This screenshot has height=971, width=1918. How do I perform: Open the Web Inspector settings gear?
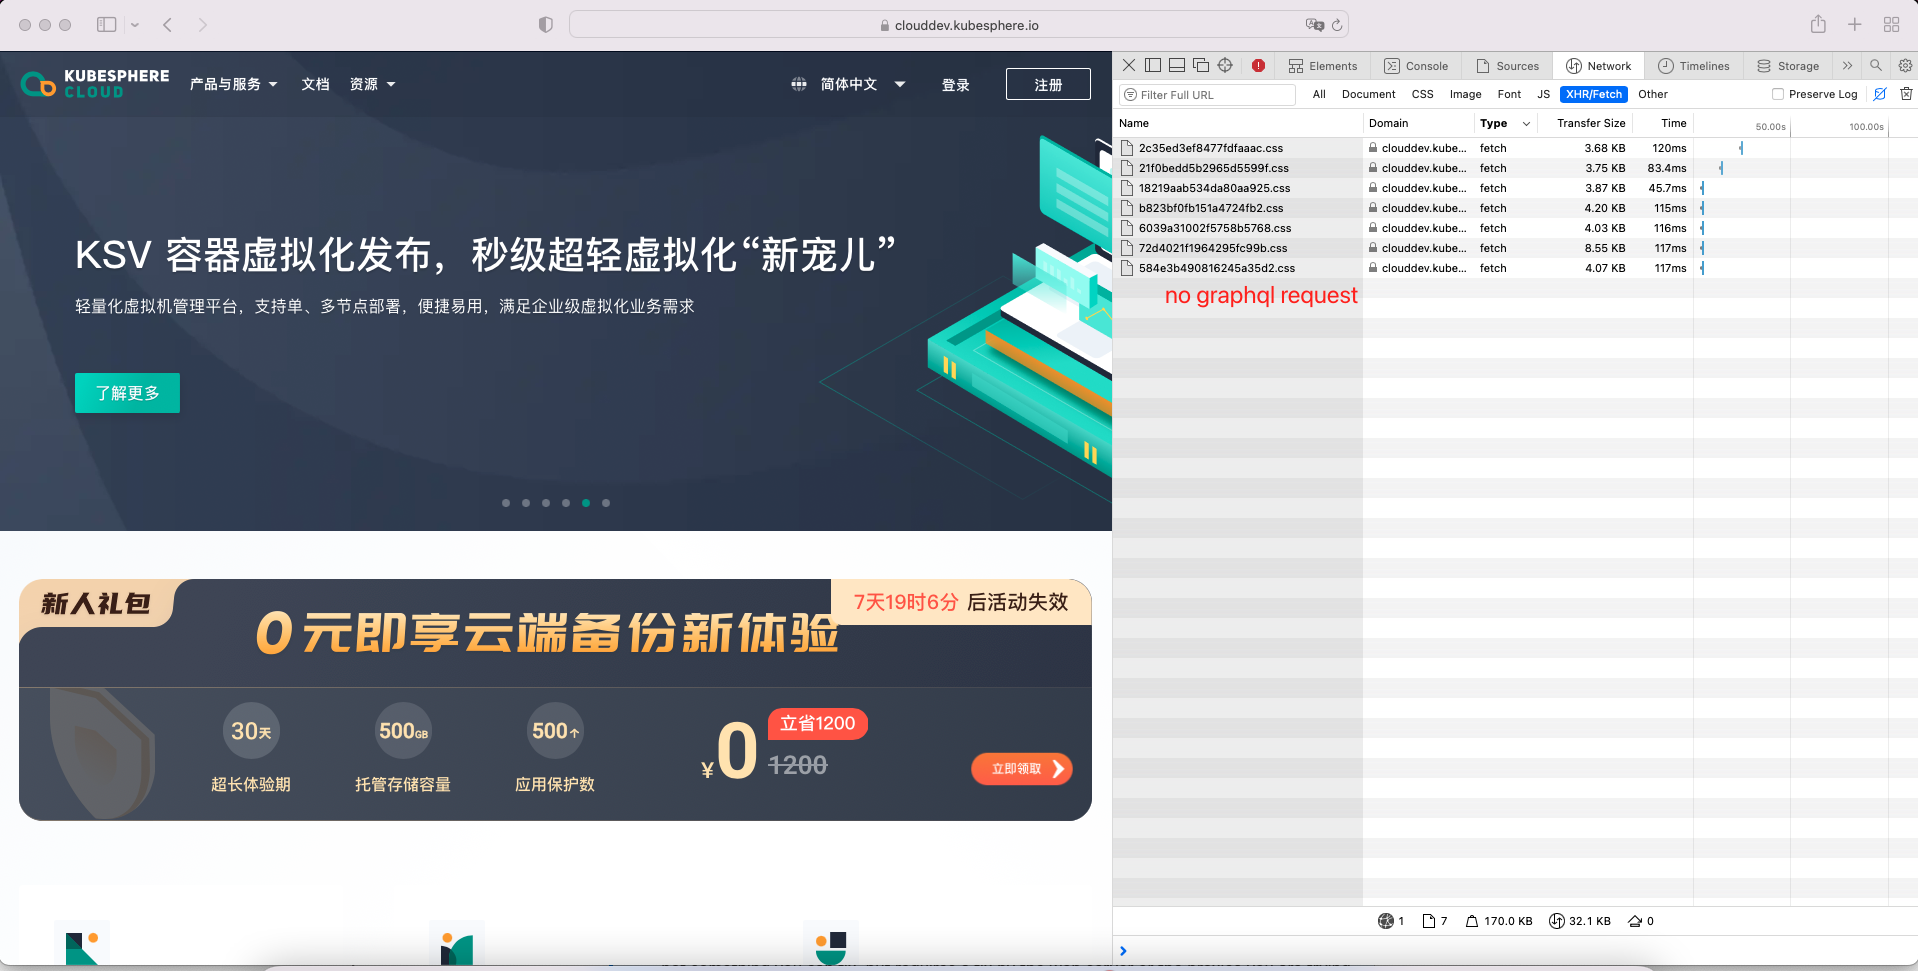click(x=1904, y=65)
